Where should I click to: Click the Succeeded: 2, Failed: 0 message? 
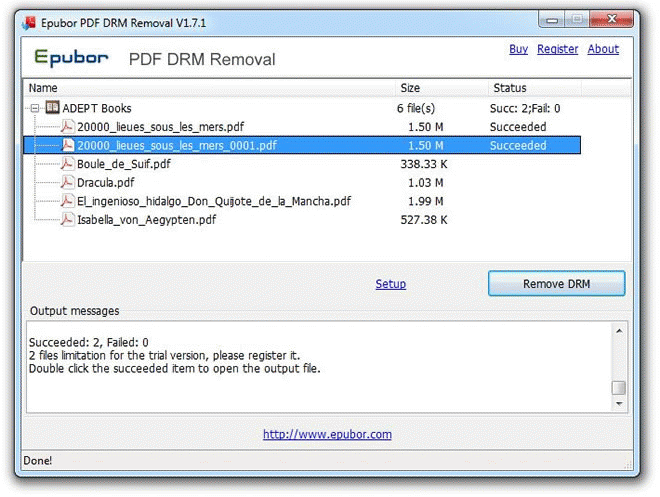pos(89,342)
